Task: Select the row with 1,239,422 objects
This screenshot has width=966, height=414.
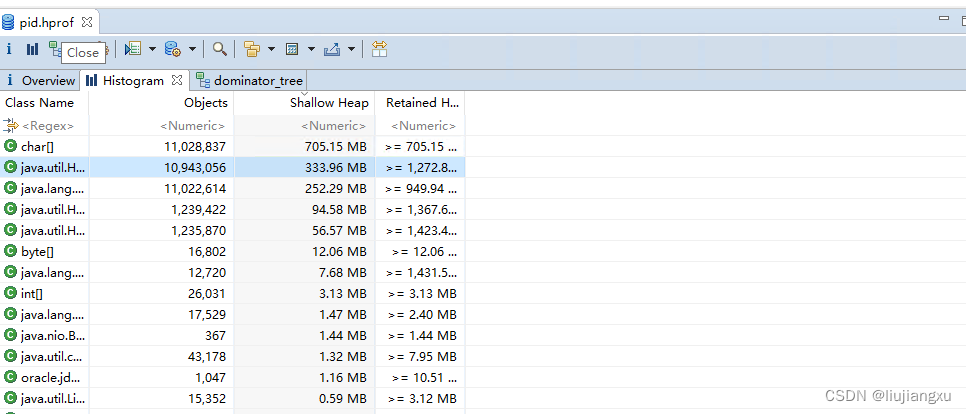Action: coord(232,209)
